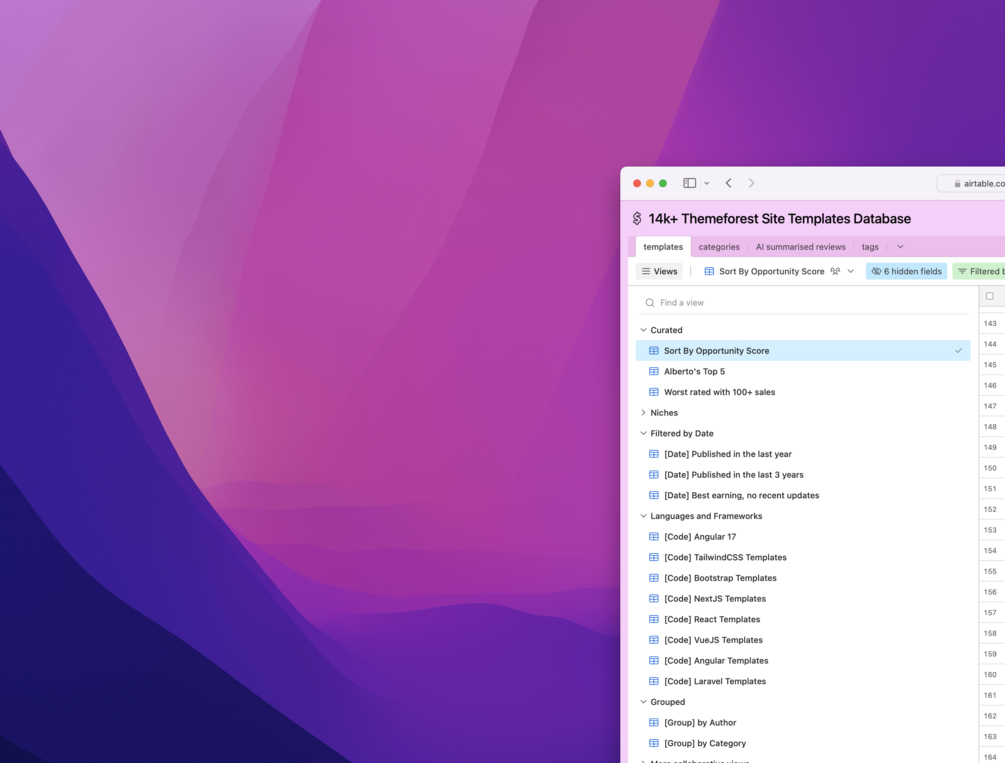This screenshot has width=1005, height=763.
Task: Click the base title 14k+ Themeforest Site Templates Database
Action: point(779,219)
